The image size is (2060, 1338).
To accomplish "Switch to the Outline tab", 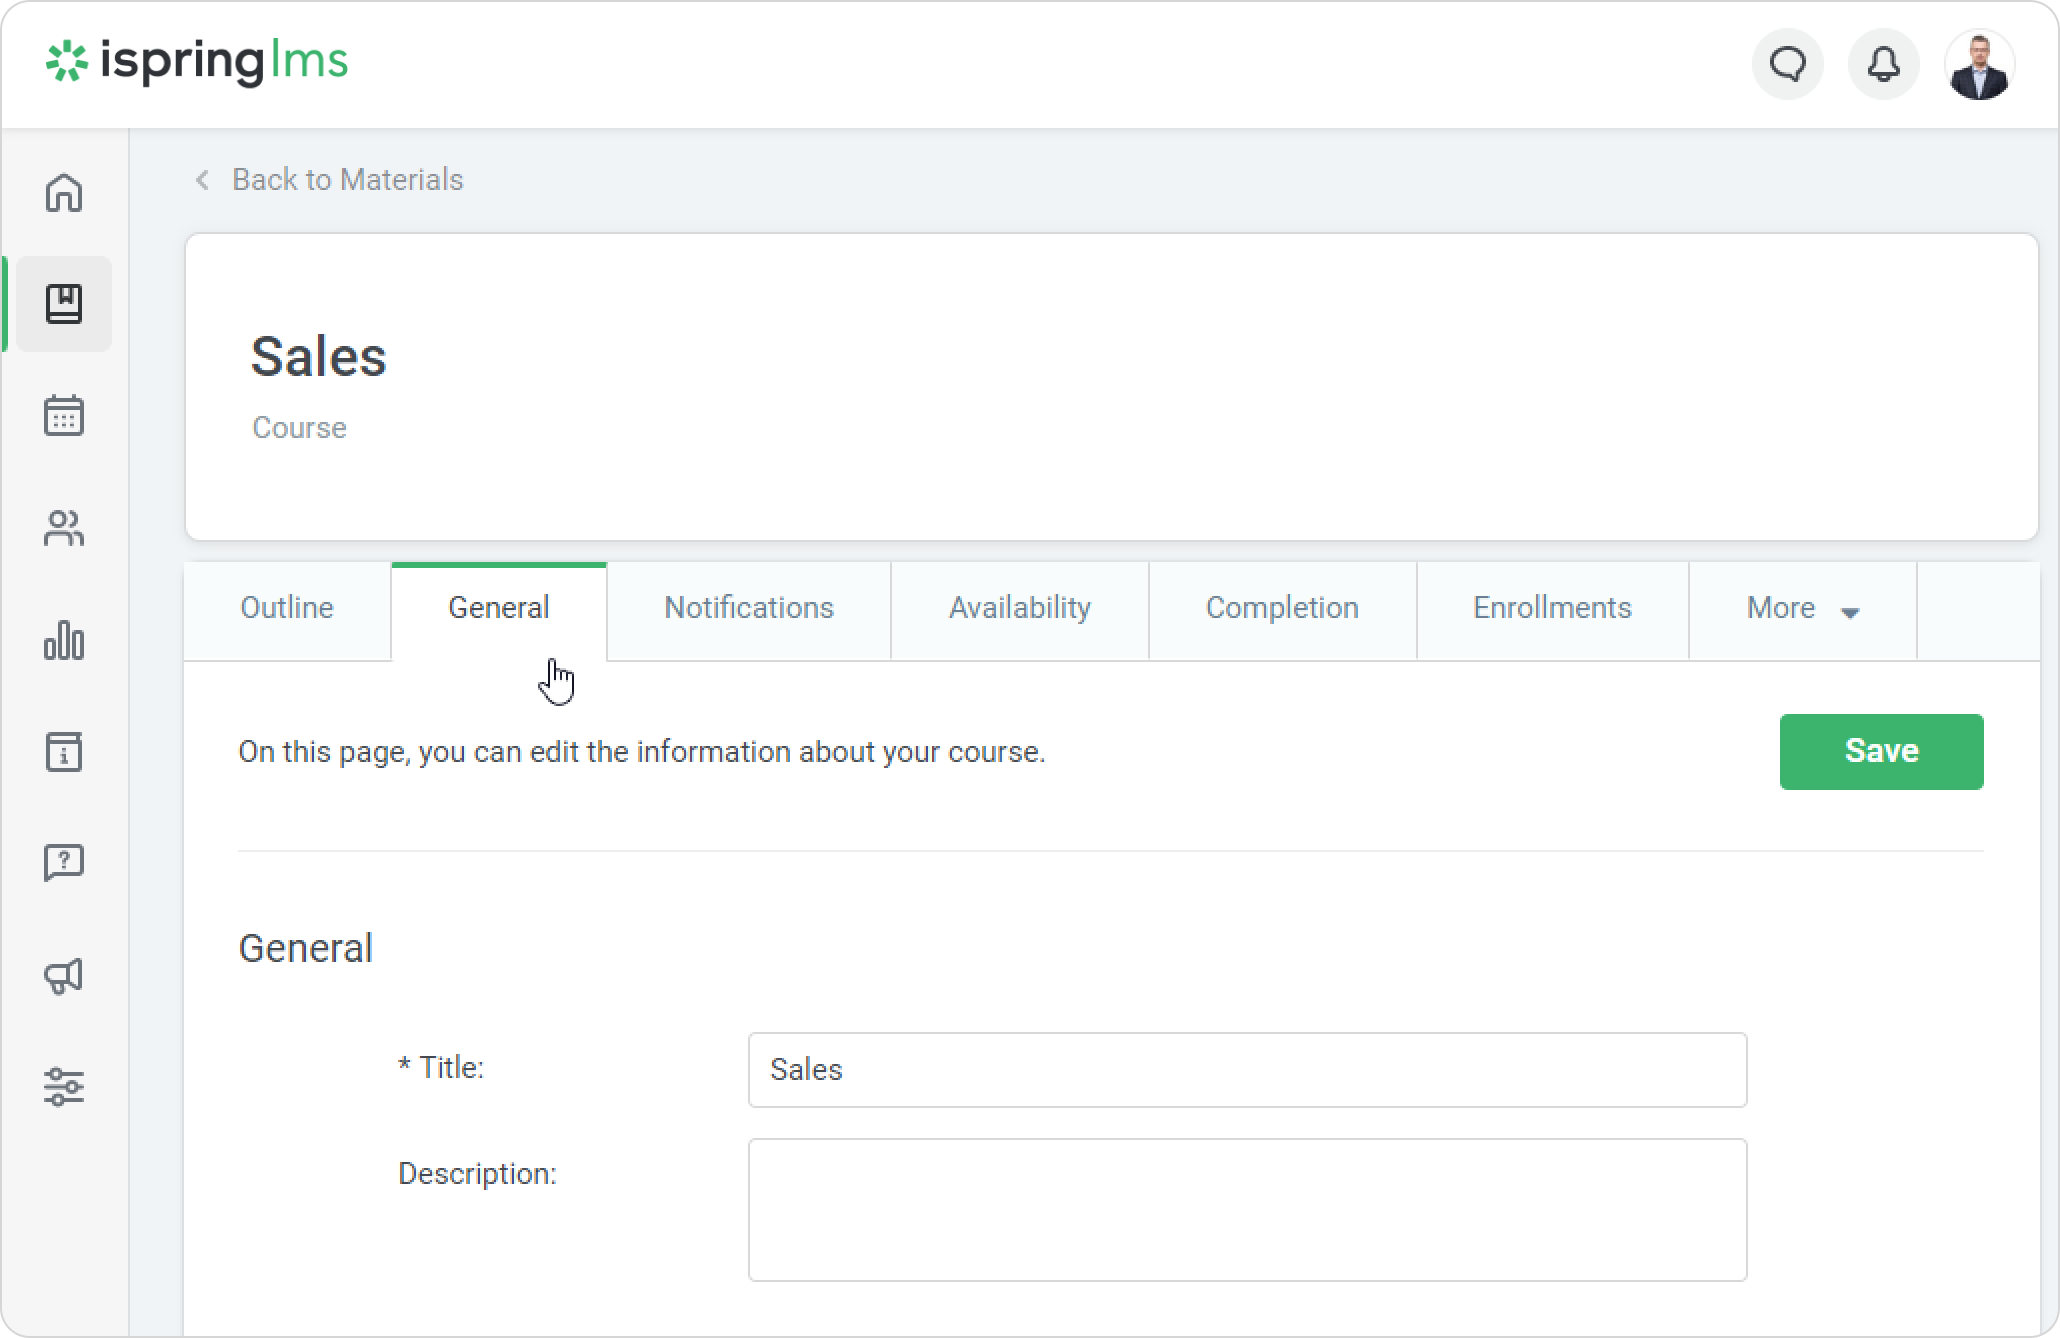I will 287,609.
